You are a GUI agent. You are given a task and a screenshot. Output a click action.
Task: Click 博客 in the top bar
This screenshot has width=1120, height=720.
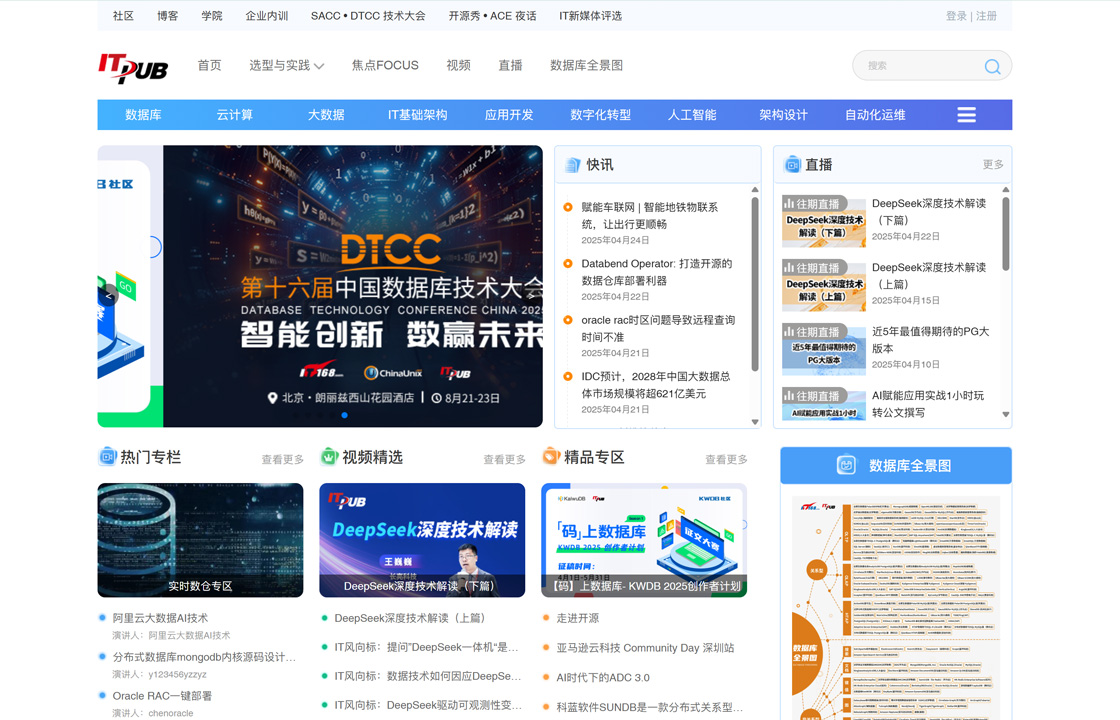[x=167, y=16]
